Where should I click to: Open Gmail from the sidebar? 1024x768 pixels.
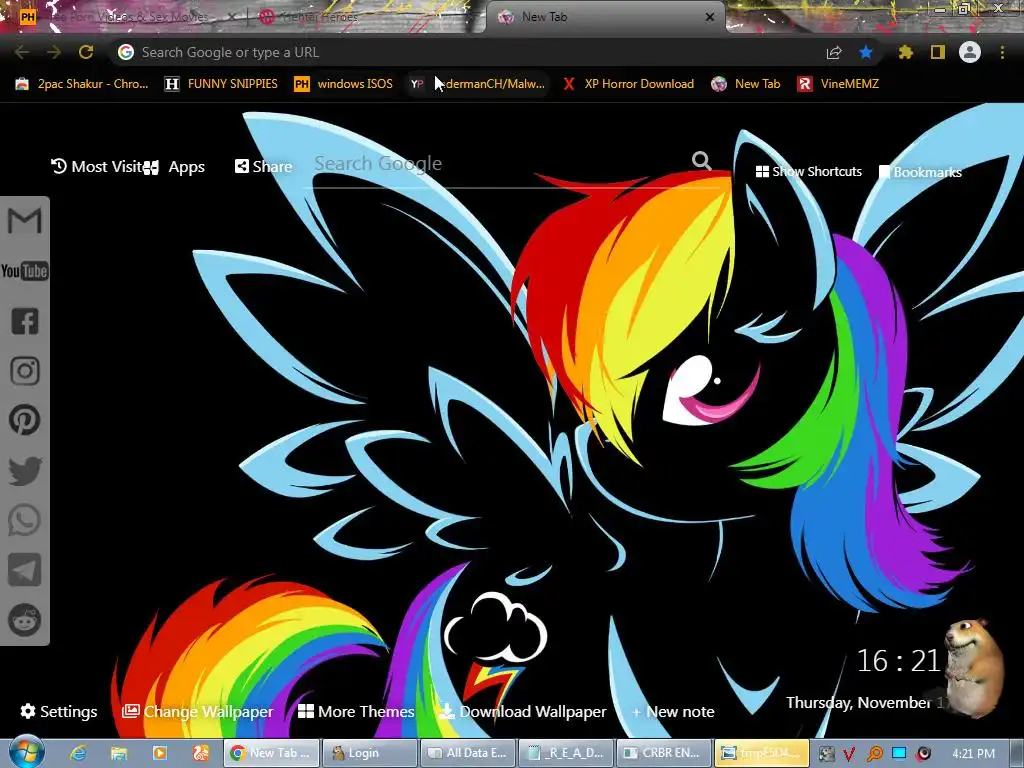coord(24,220)
